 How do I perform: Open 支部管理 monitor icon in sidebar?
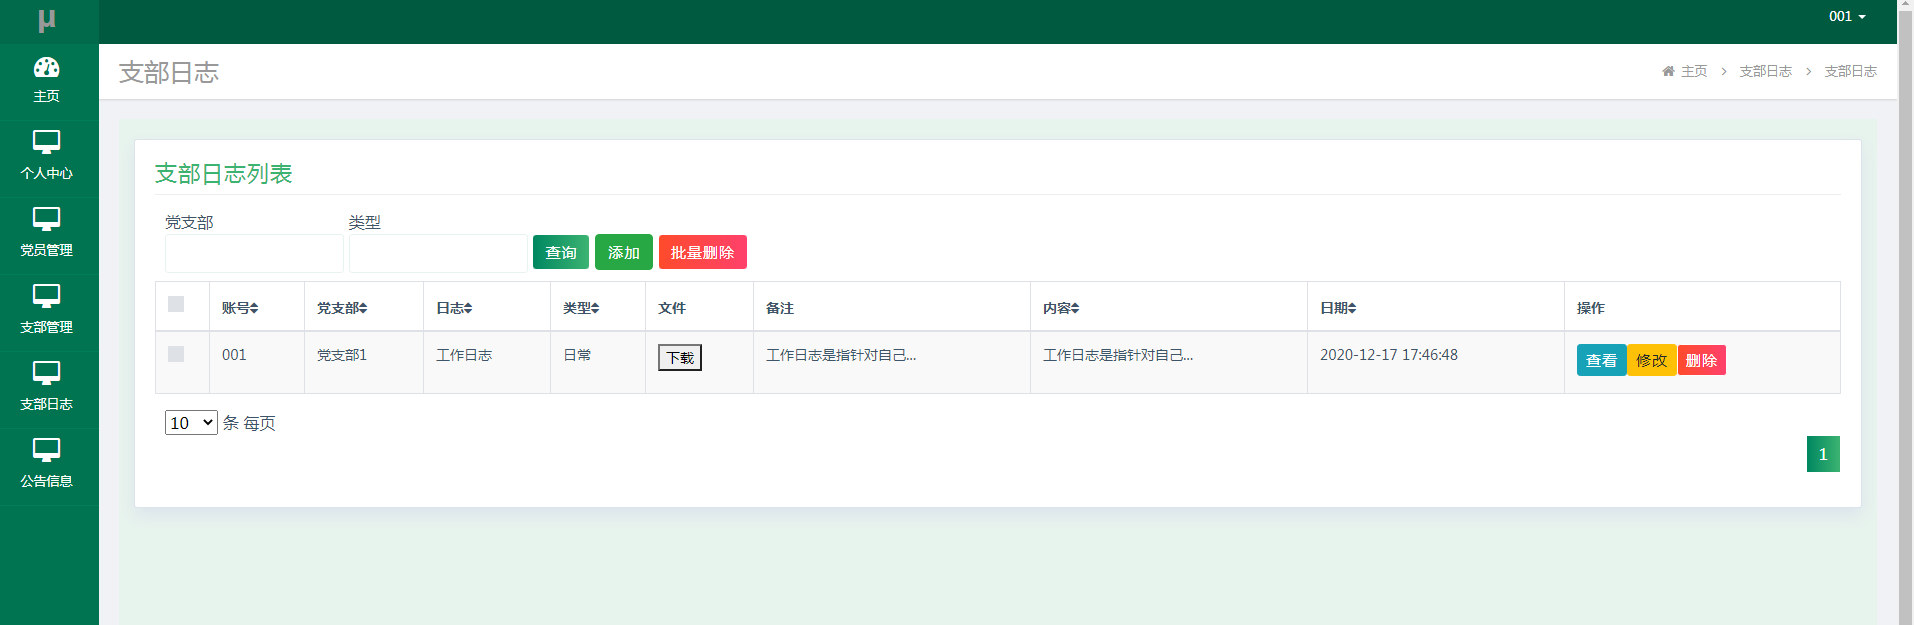pyautogui.click(x=46, y=296)
